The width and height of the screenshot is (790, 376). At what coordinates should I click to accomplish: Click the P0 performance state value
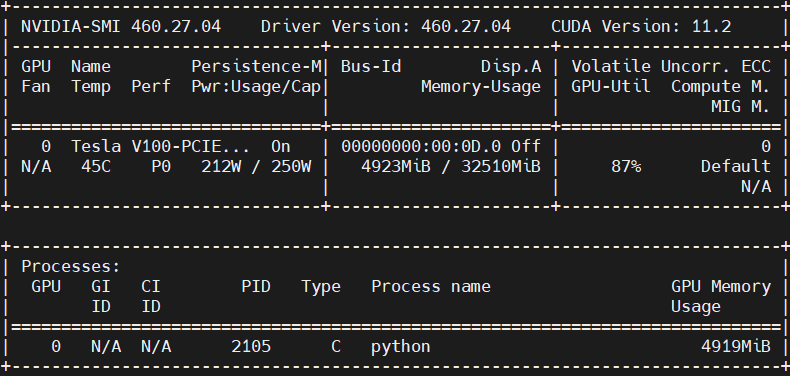(161, 167)
